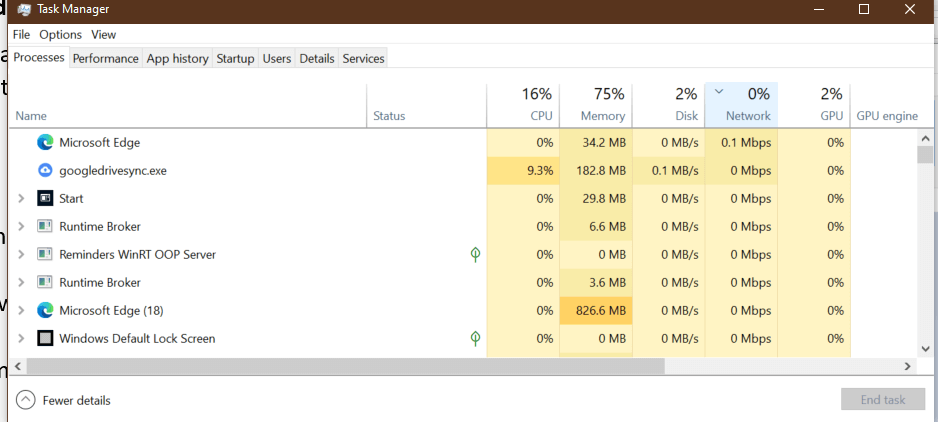Viewport: 942px width, 424px height.
Task: Open the Startup tab
Action: (x=235, y=59)
